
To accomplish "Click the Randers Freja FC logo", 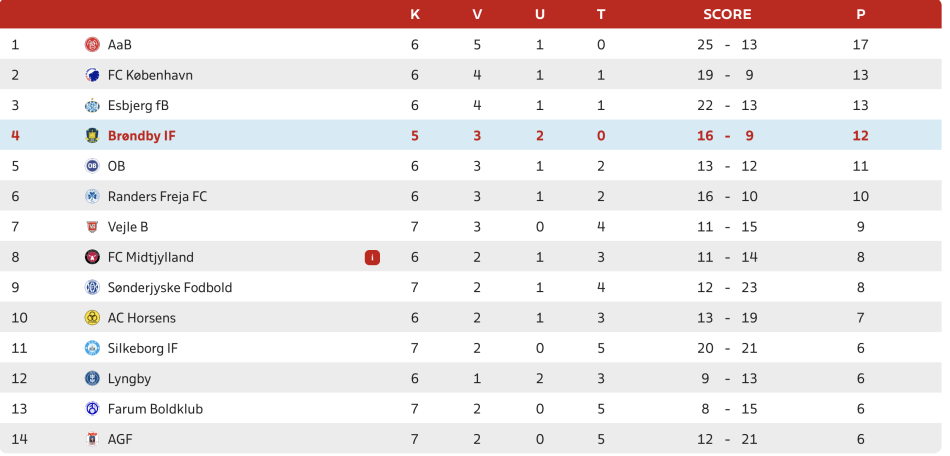I will 92,197.
